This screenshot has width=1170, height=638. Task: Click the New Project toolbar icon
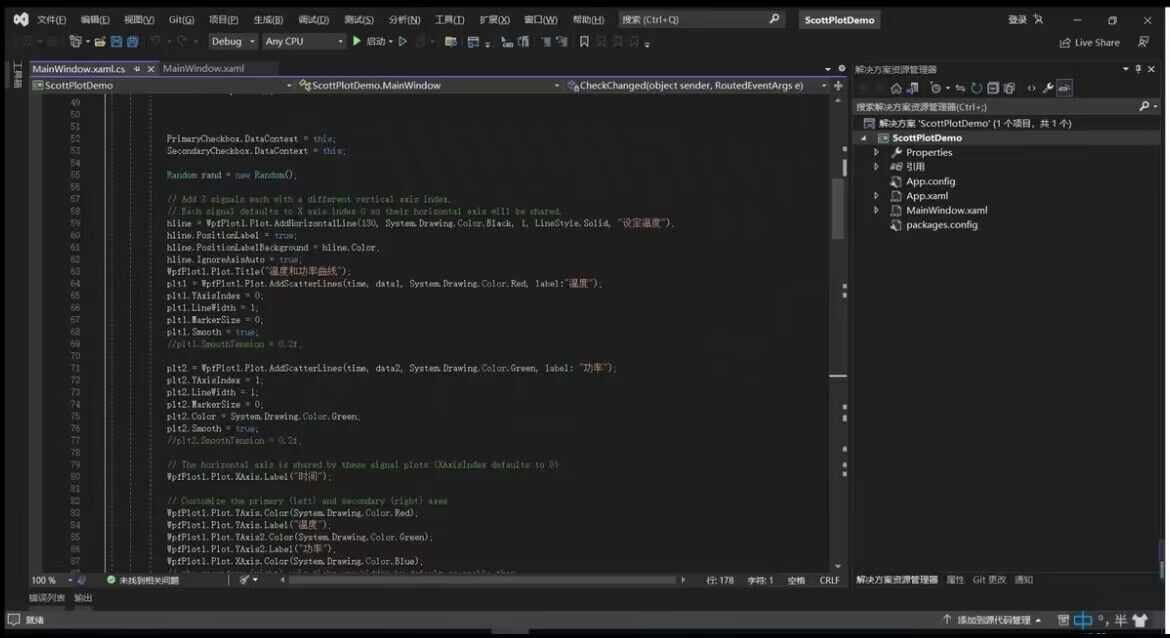tap(75, 42)
